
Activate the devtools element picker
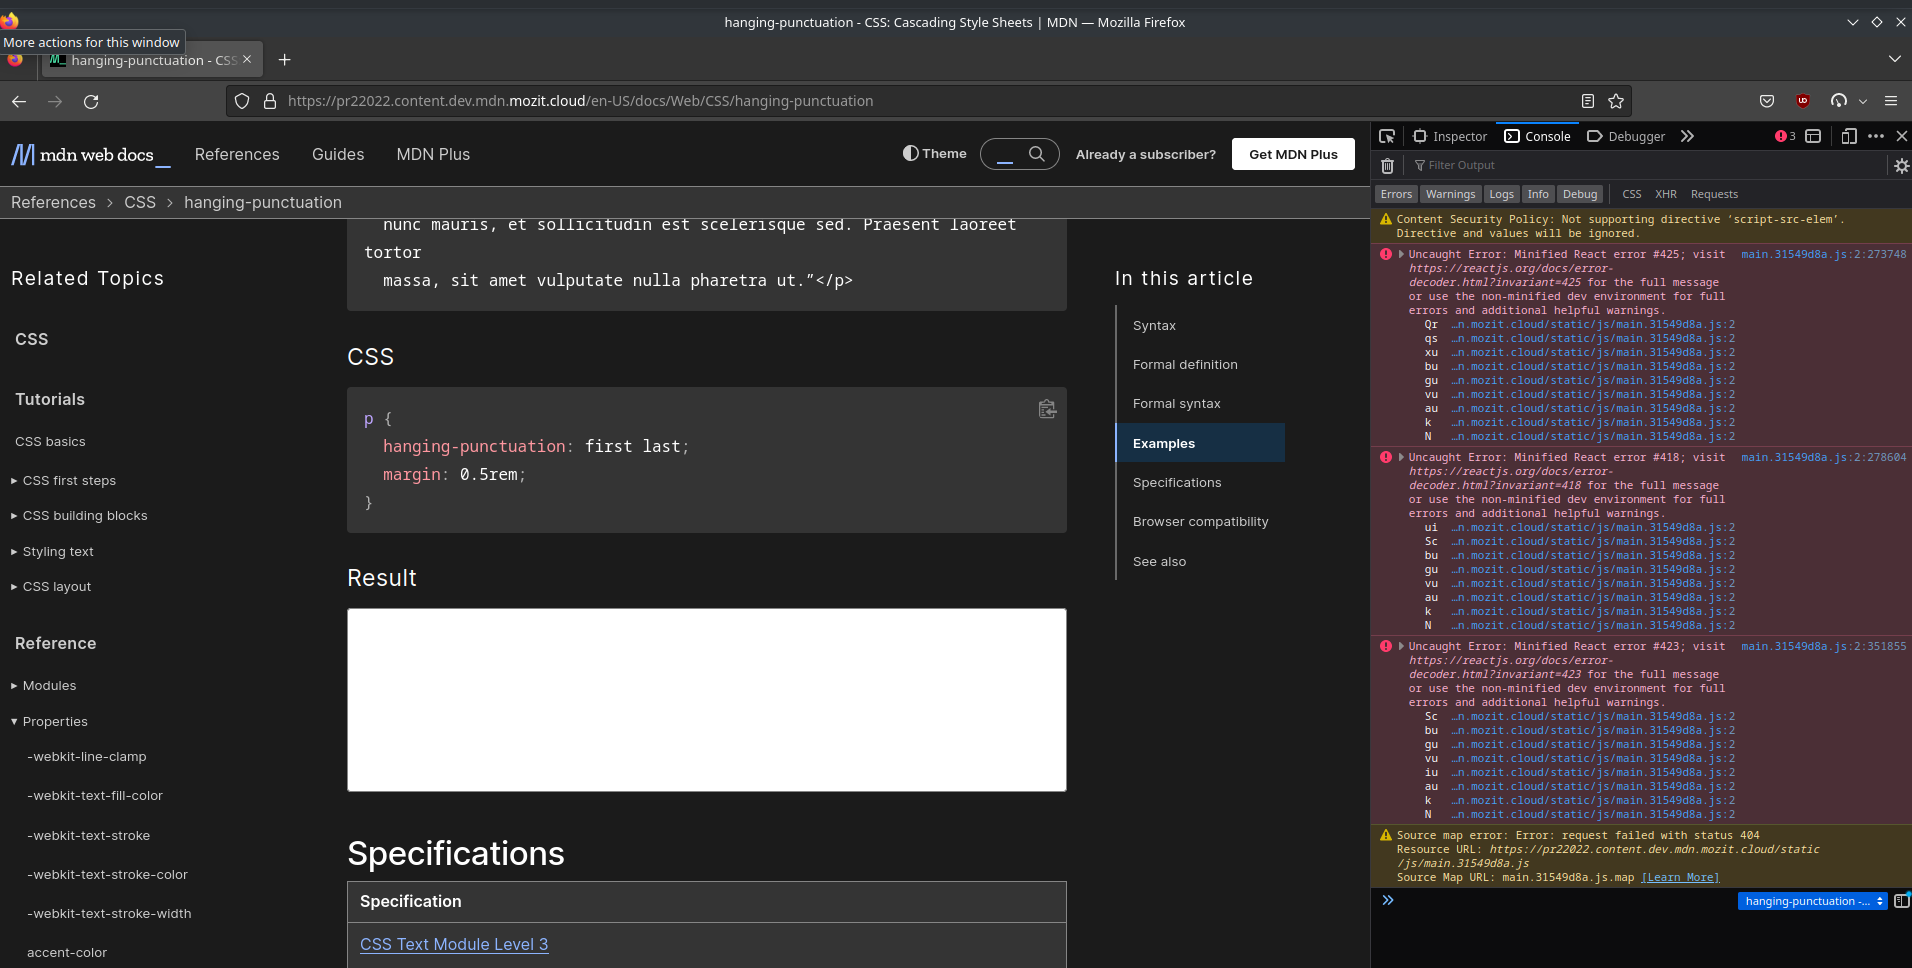[1387, 136]
